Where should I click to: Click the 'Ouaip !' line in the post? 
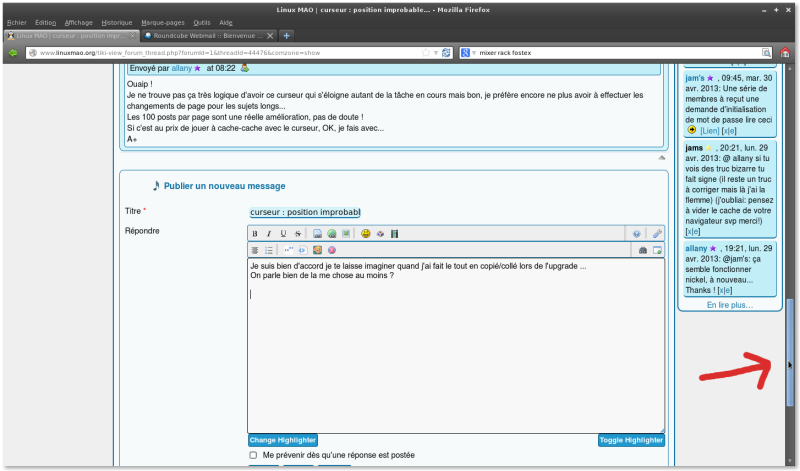point(140,84)
